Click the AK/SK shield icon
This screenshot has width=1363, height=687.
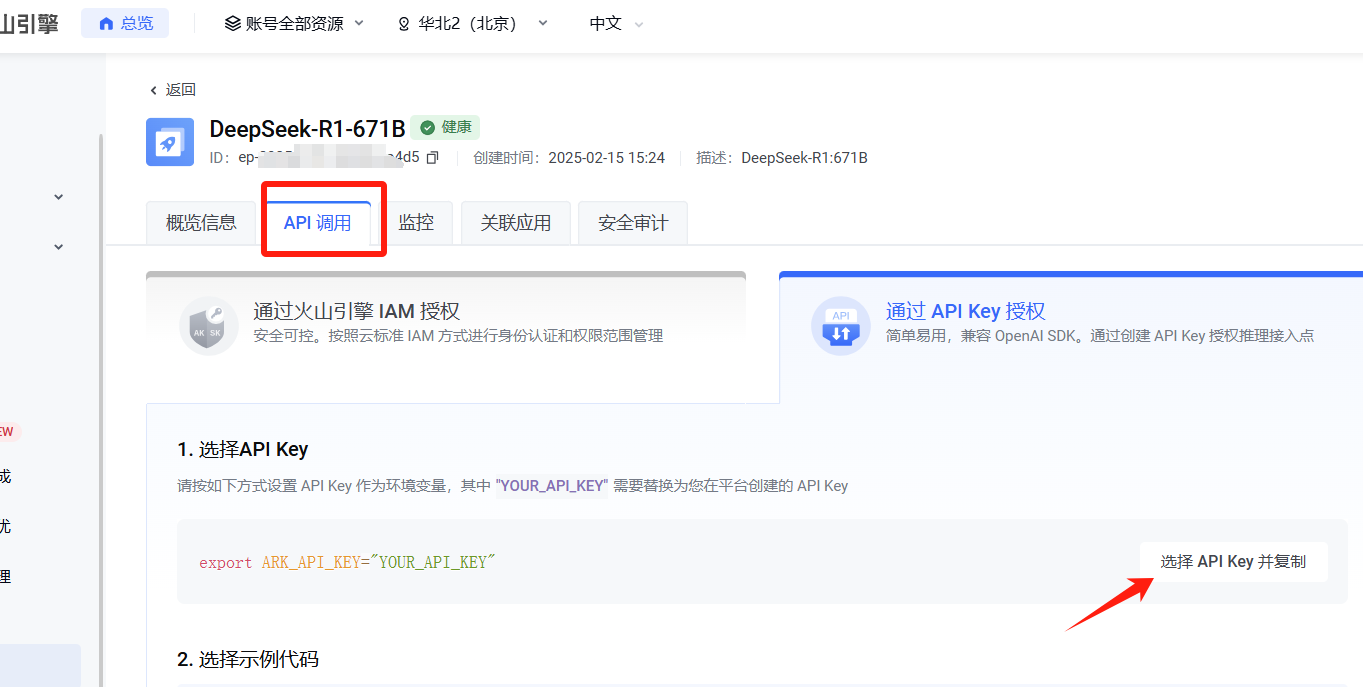pyautogui.click(x=209, y=325)
